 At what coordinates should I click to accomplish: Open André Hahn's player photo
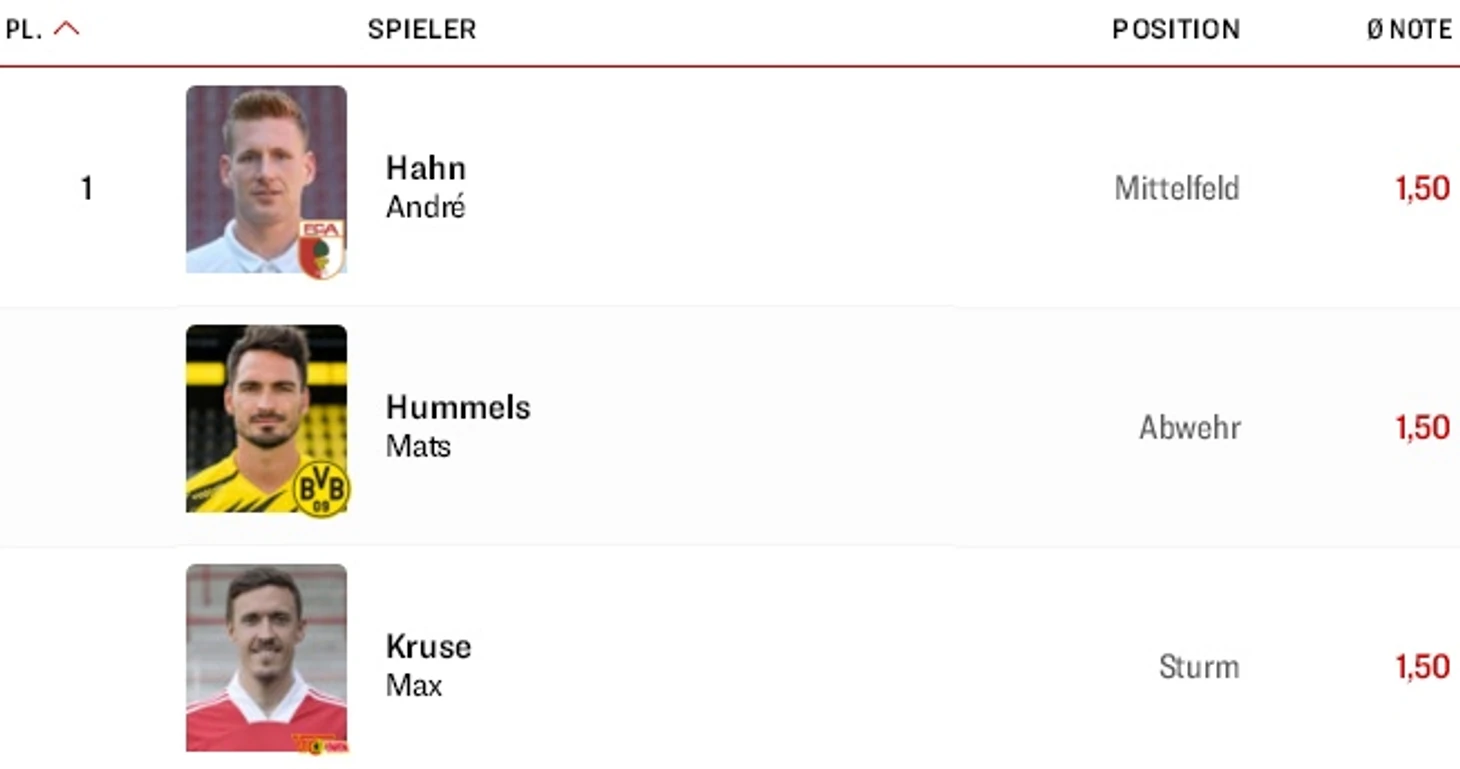(x=266, y=179)
